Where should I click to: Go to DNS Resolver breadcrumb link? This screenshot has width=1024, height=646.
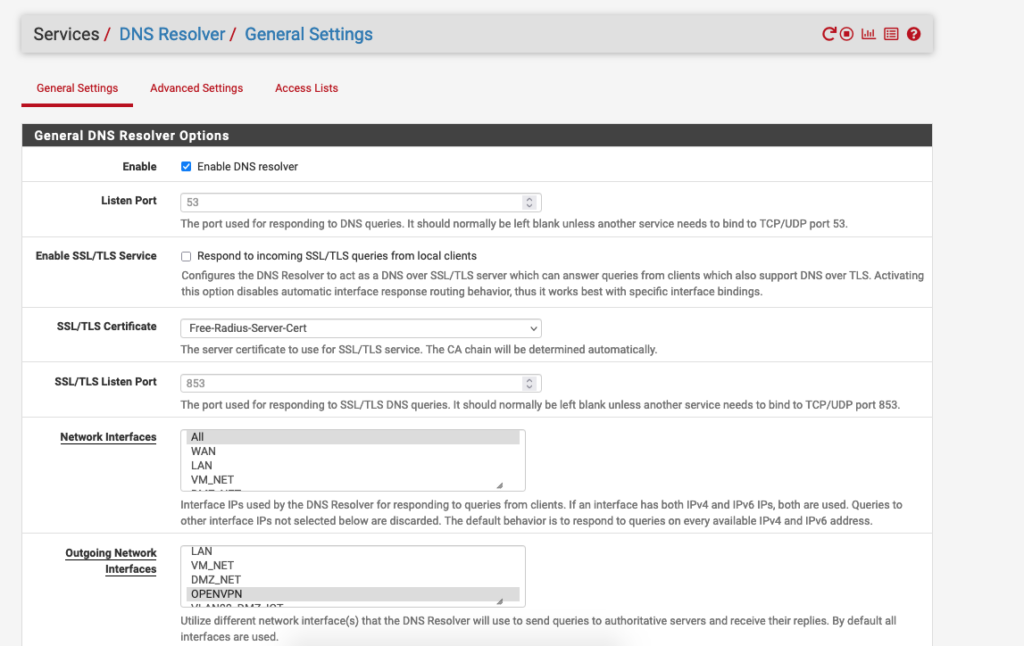click(x=172, y=34)
